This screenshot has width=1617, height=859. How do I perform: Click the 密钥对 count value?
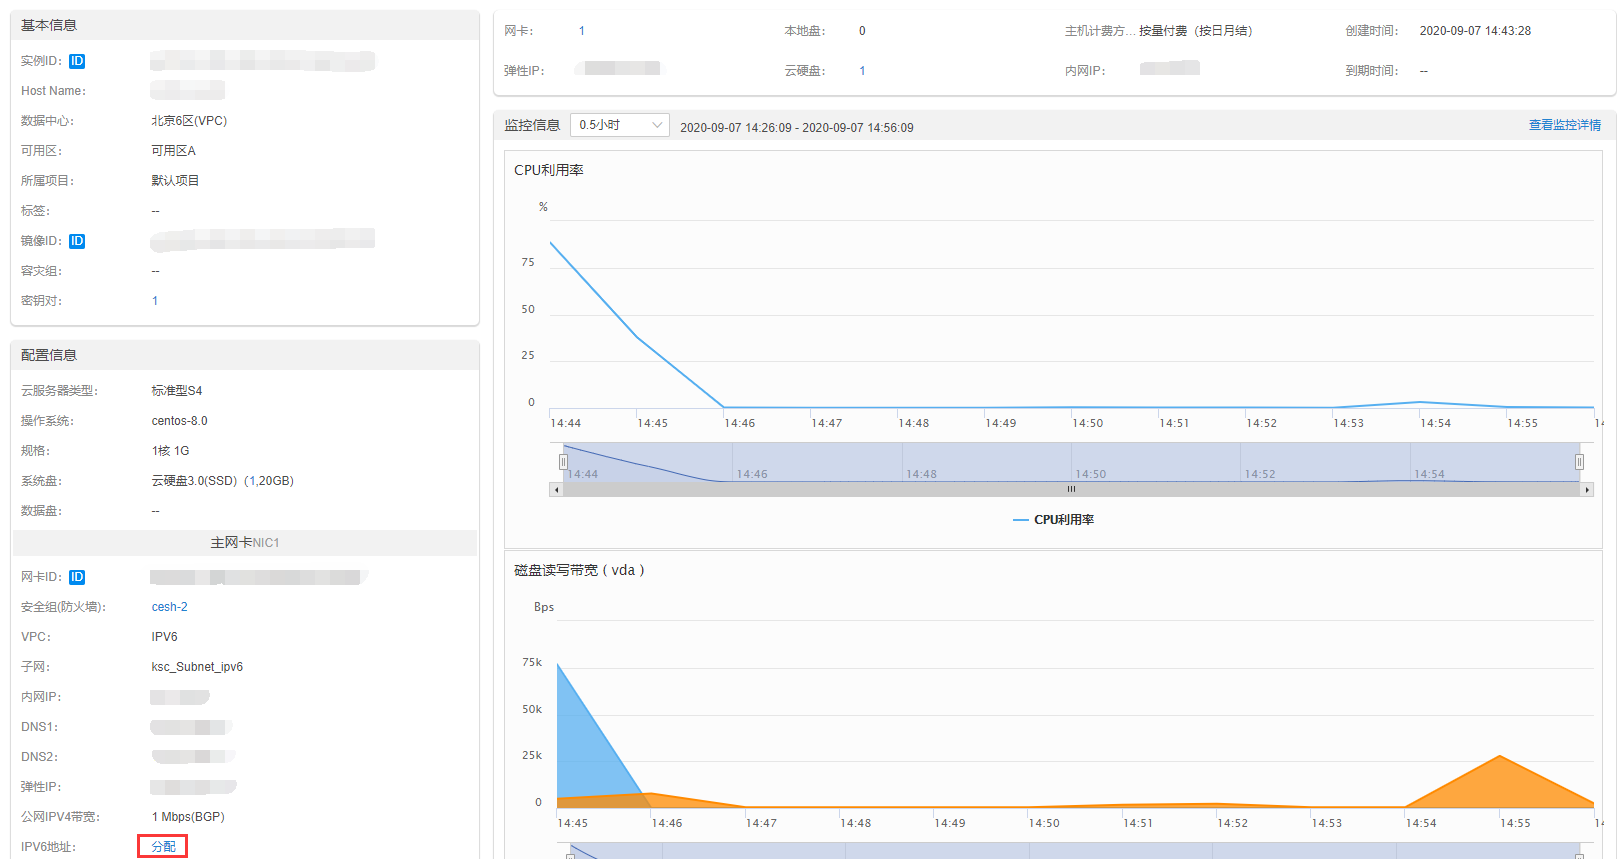coord(155,301)
